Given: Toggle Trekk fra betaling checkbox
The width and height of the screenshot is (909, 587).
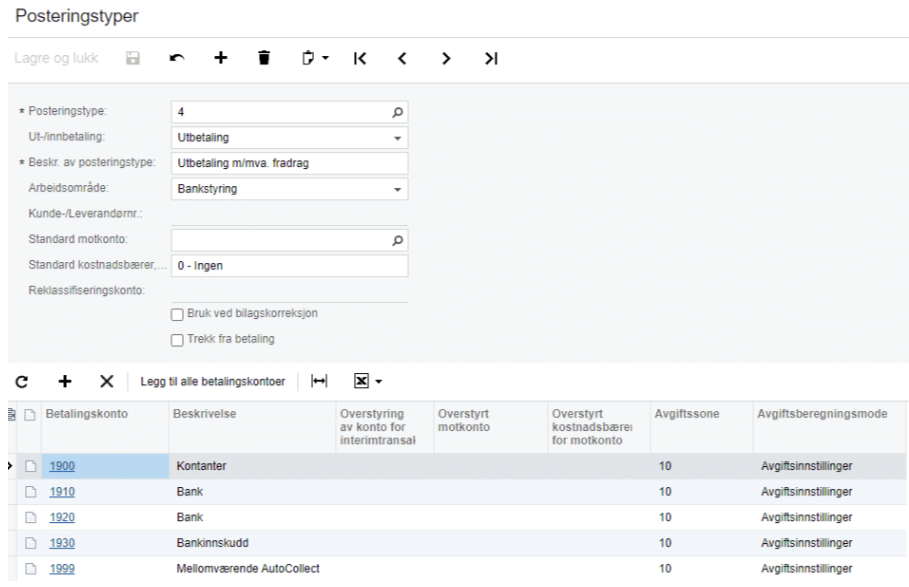Looking at the screenshot, I should pos(177,340).
